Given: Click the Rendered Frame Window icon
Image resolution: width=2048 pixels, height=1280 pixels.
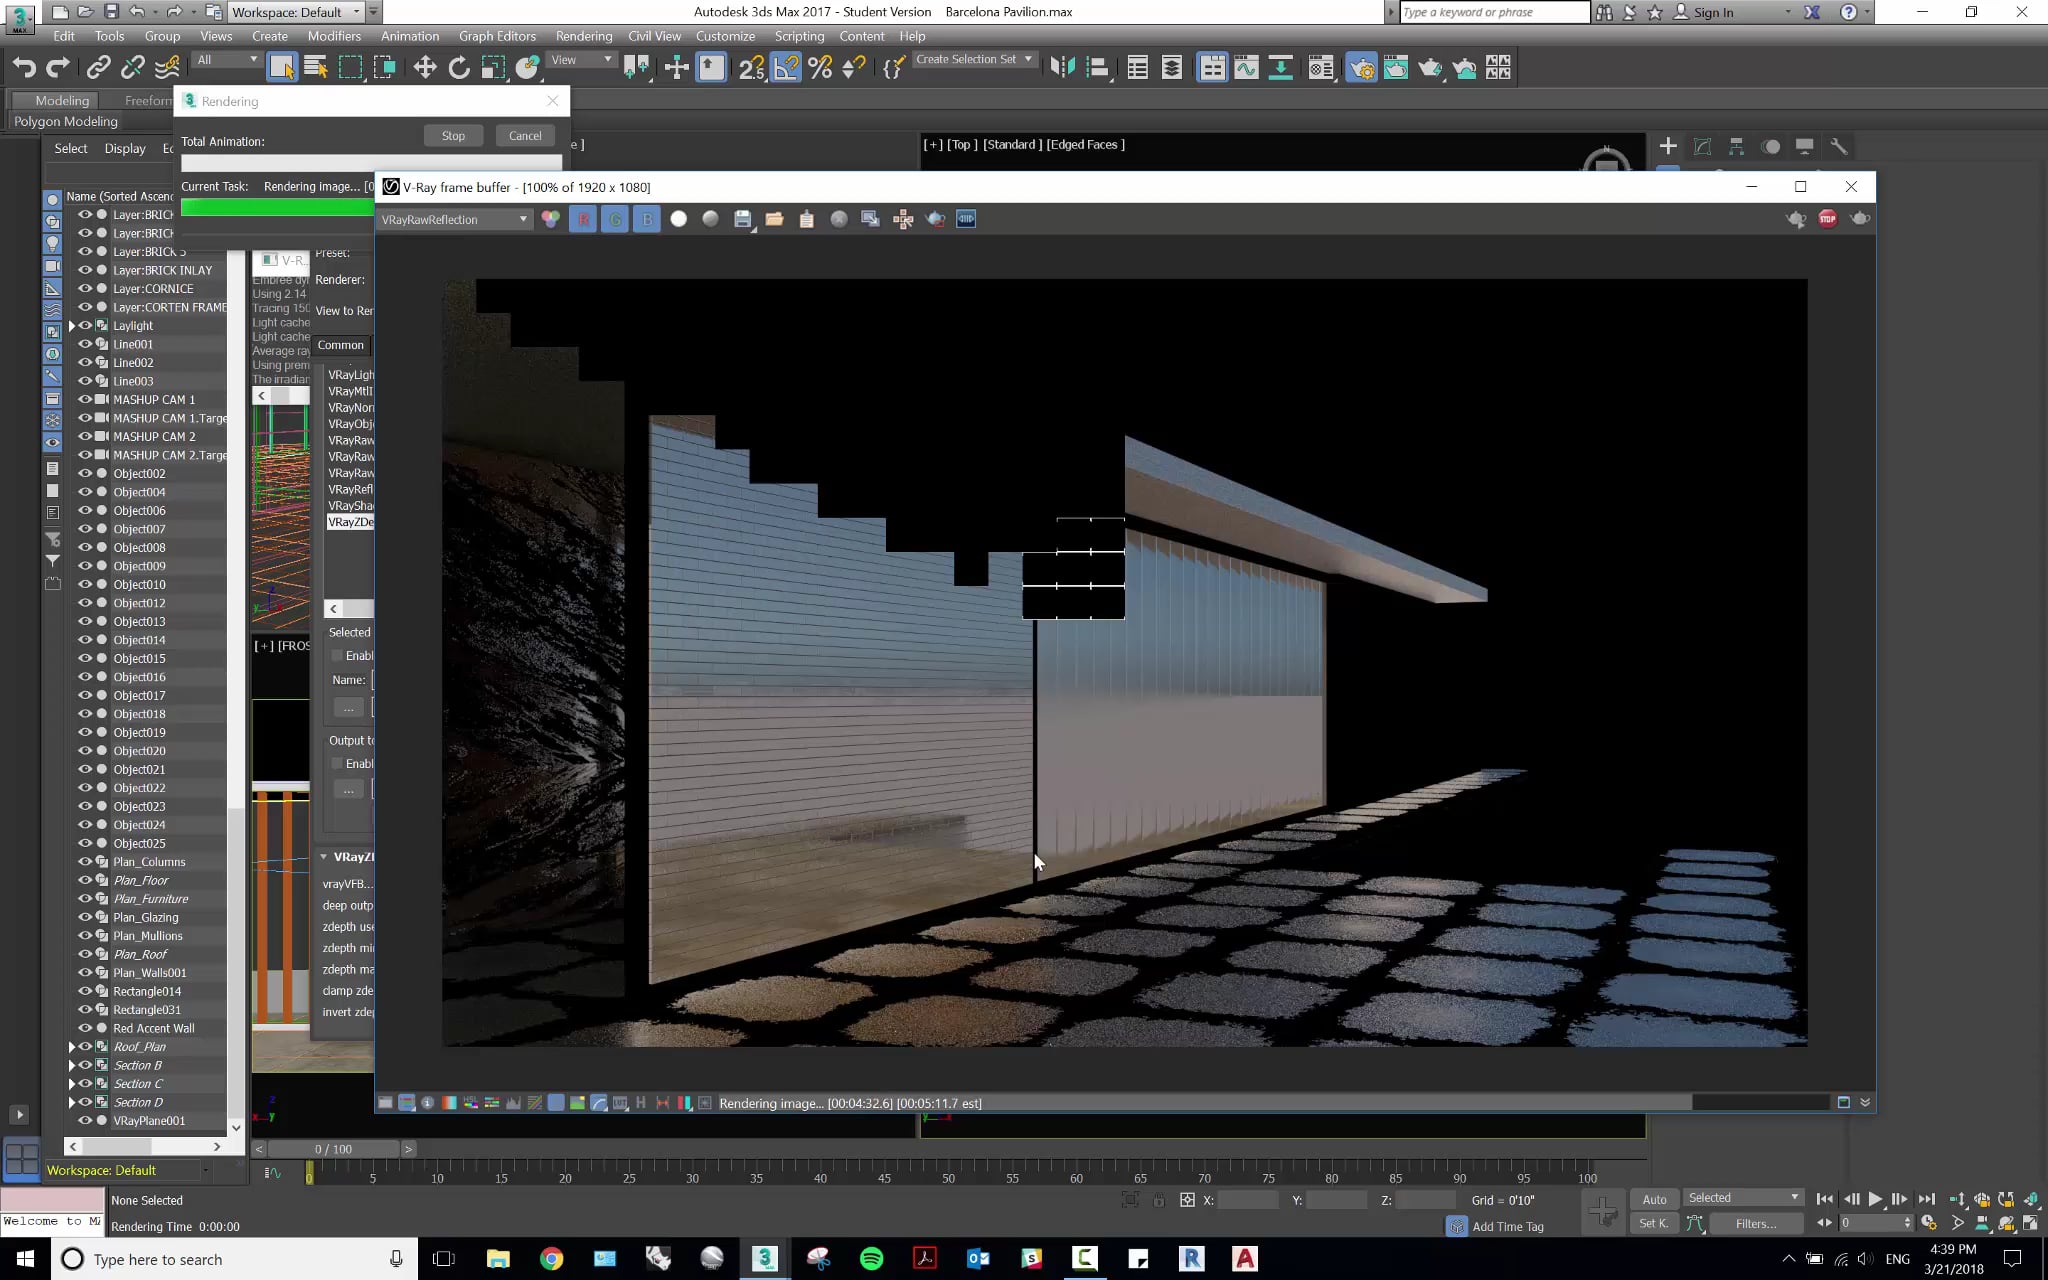Looking at the screenshot, I should [x=1396, y=67].
